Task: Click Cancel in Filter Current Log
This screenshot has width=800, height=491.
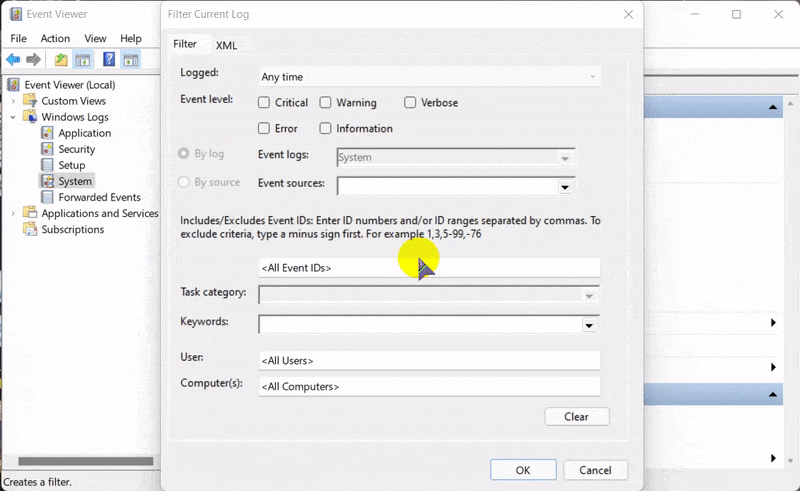Action: click(x=595, y=470)
